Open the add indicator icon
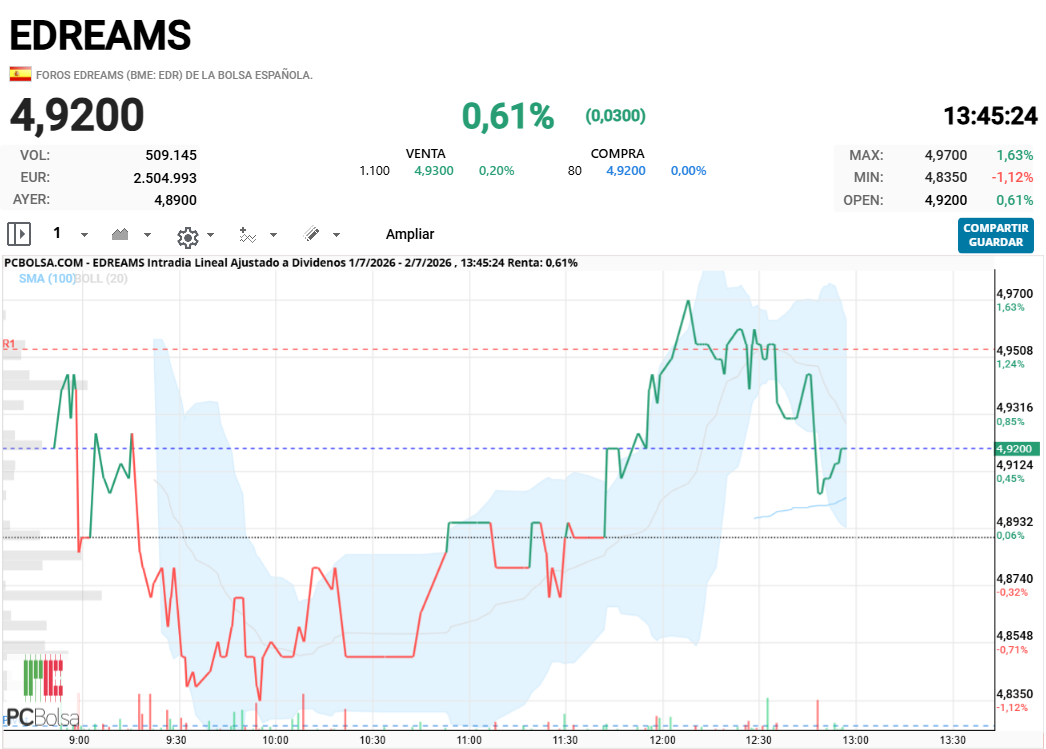The height and width of the screenshot is (749, 1046). click(247, 235)
